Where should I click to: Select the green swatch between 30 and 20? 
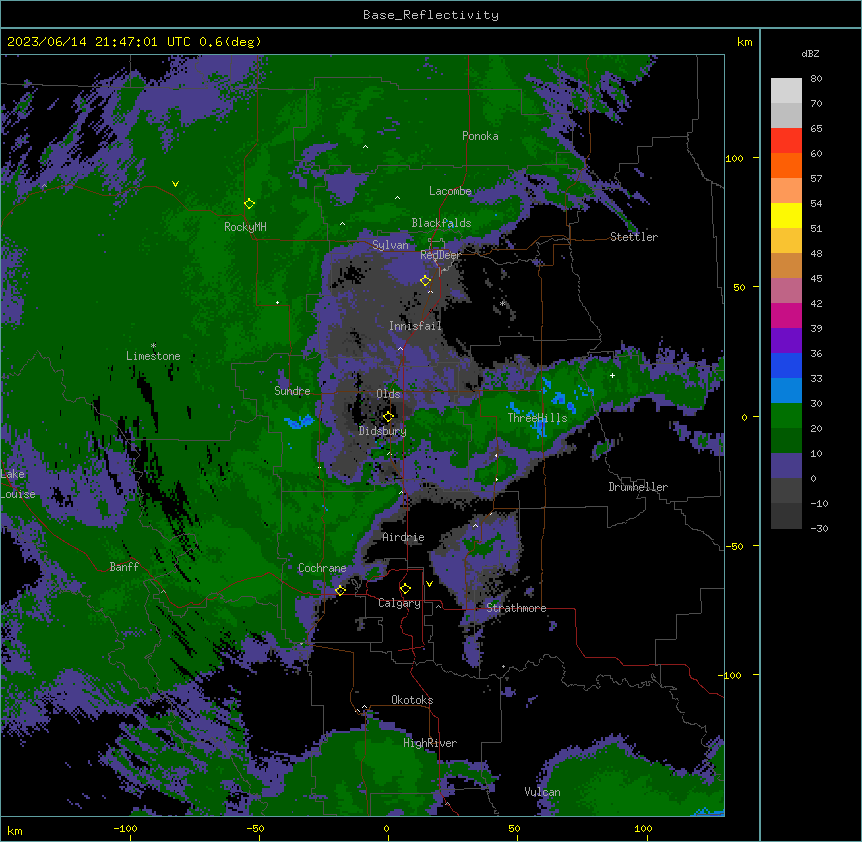click(x=786, y=416)
